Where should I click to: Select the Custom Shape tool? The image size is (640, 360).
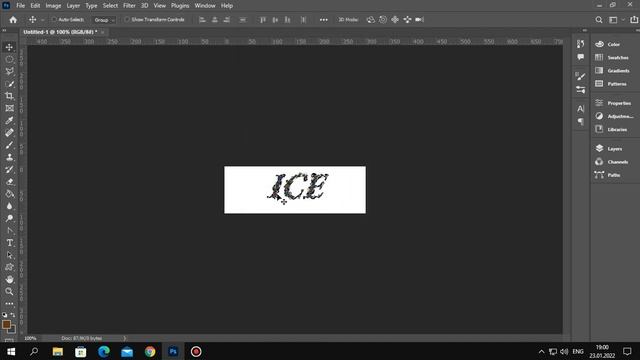9,267
